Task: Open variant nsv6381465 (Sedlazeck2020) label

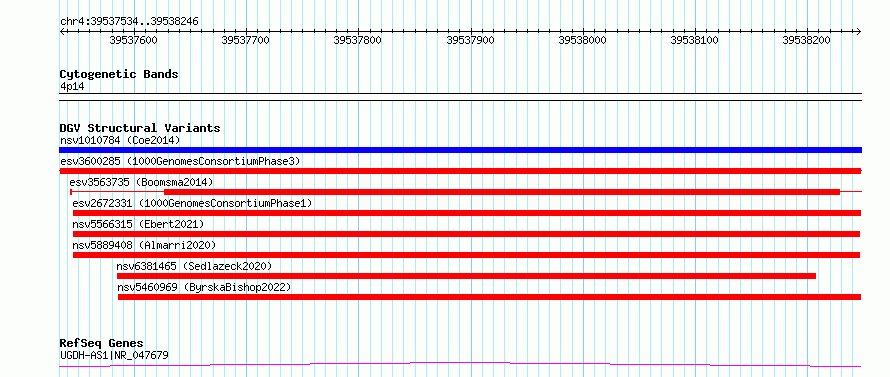Action: [x=194, y=266]
